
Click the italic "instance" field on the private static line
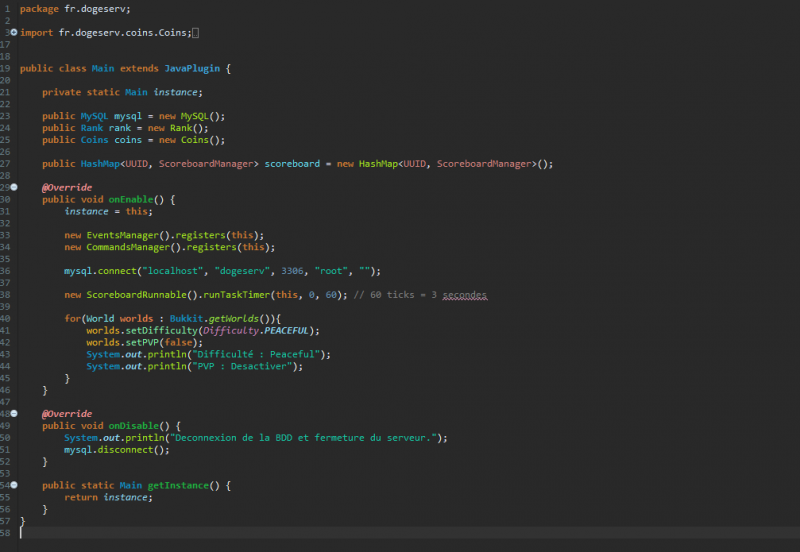(x=175, y=92)
